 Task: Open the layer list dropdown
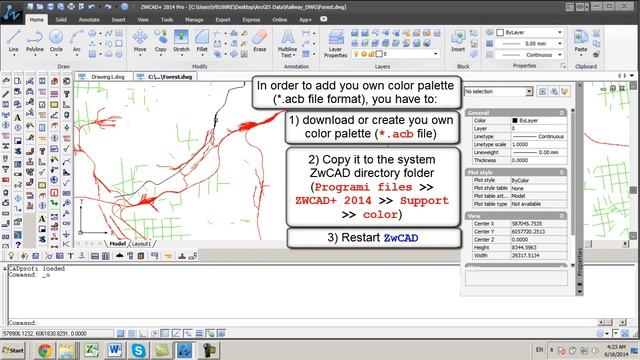[436, 54]
